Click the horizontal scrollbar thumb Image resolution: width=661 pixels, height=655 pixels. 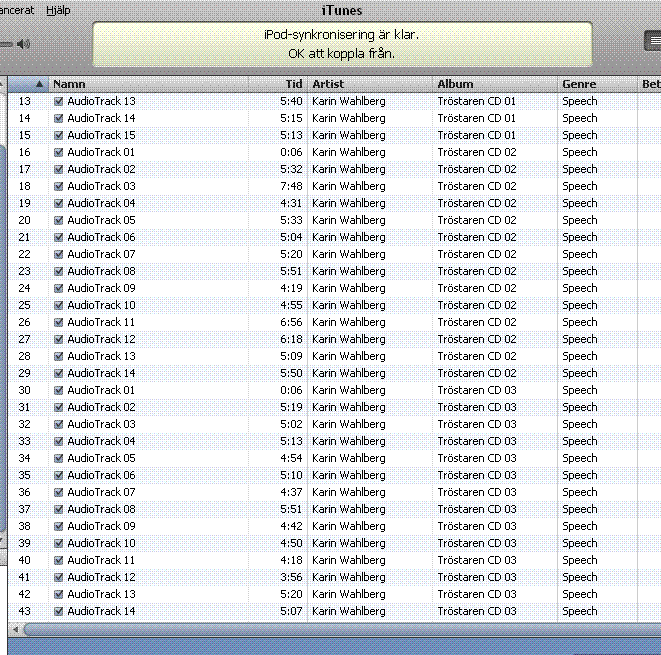click(x=342, y=629)
